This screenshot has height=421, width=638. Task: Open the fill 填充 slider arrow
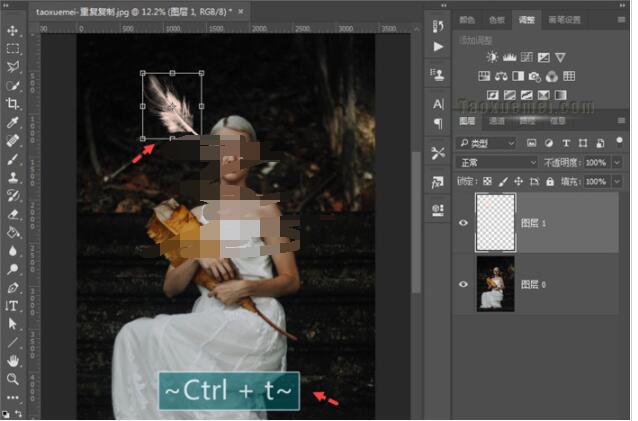point(618,182)
